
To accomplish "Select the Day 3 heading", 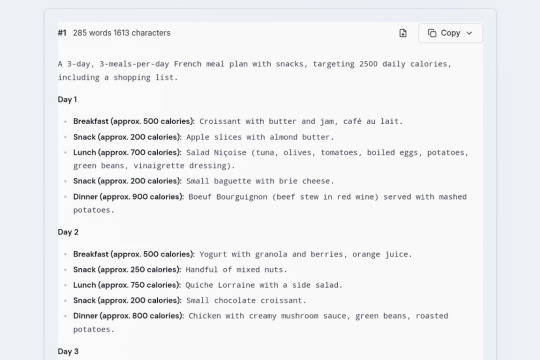I will point(68,351).
